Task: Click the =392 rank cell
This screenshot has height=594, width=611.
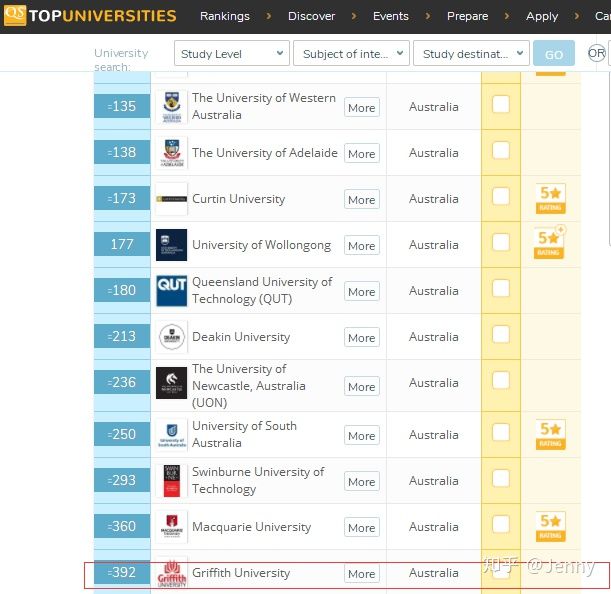Action: 122,572
